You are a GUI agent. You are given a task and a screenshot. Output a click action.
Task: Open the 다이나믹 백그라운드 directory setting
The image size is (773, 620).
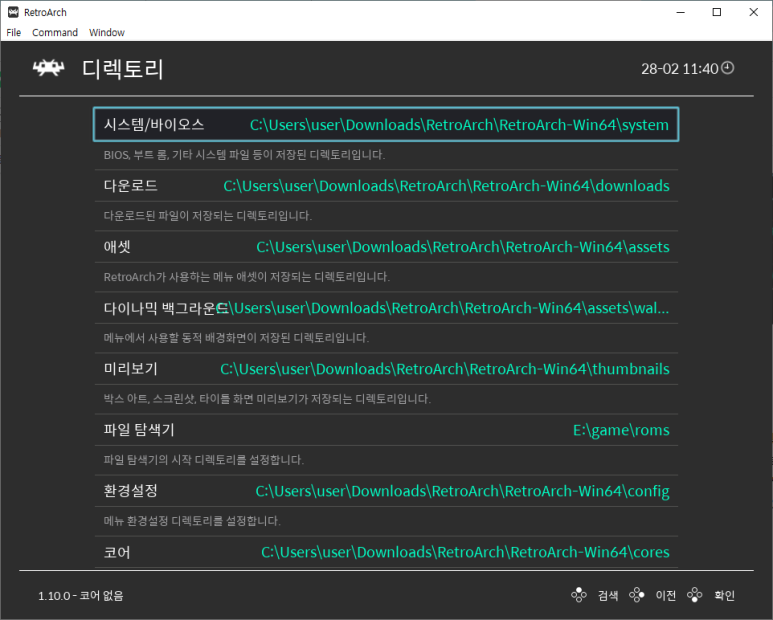[386, 308]
